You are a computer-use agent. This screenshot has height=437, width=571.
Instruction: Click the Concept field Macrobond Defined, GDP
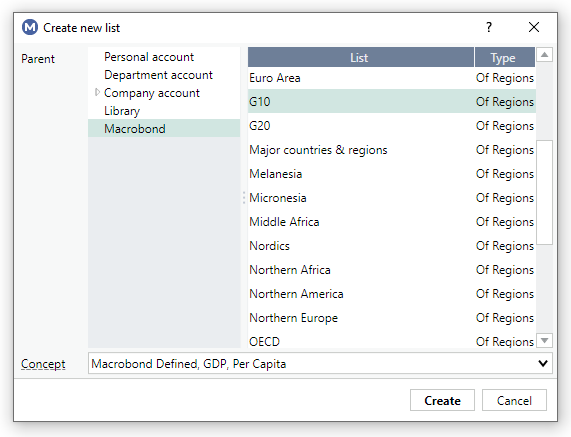pyautogui.click(x=320, y=363)
